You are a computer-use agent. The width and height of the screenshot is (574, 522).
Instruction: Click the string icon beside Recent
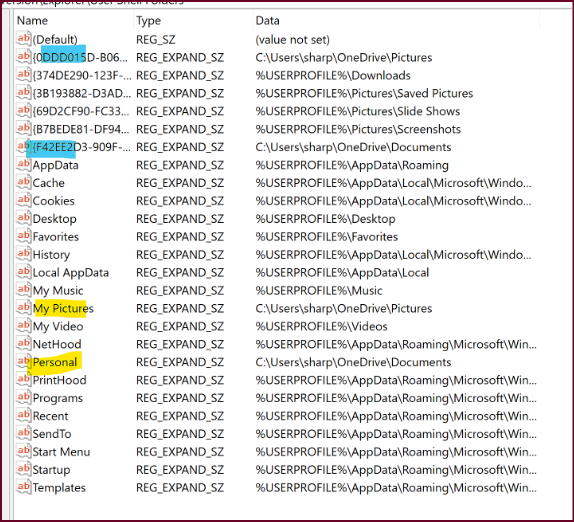pyautogui.click(x=24, y=415)
